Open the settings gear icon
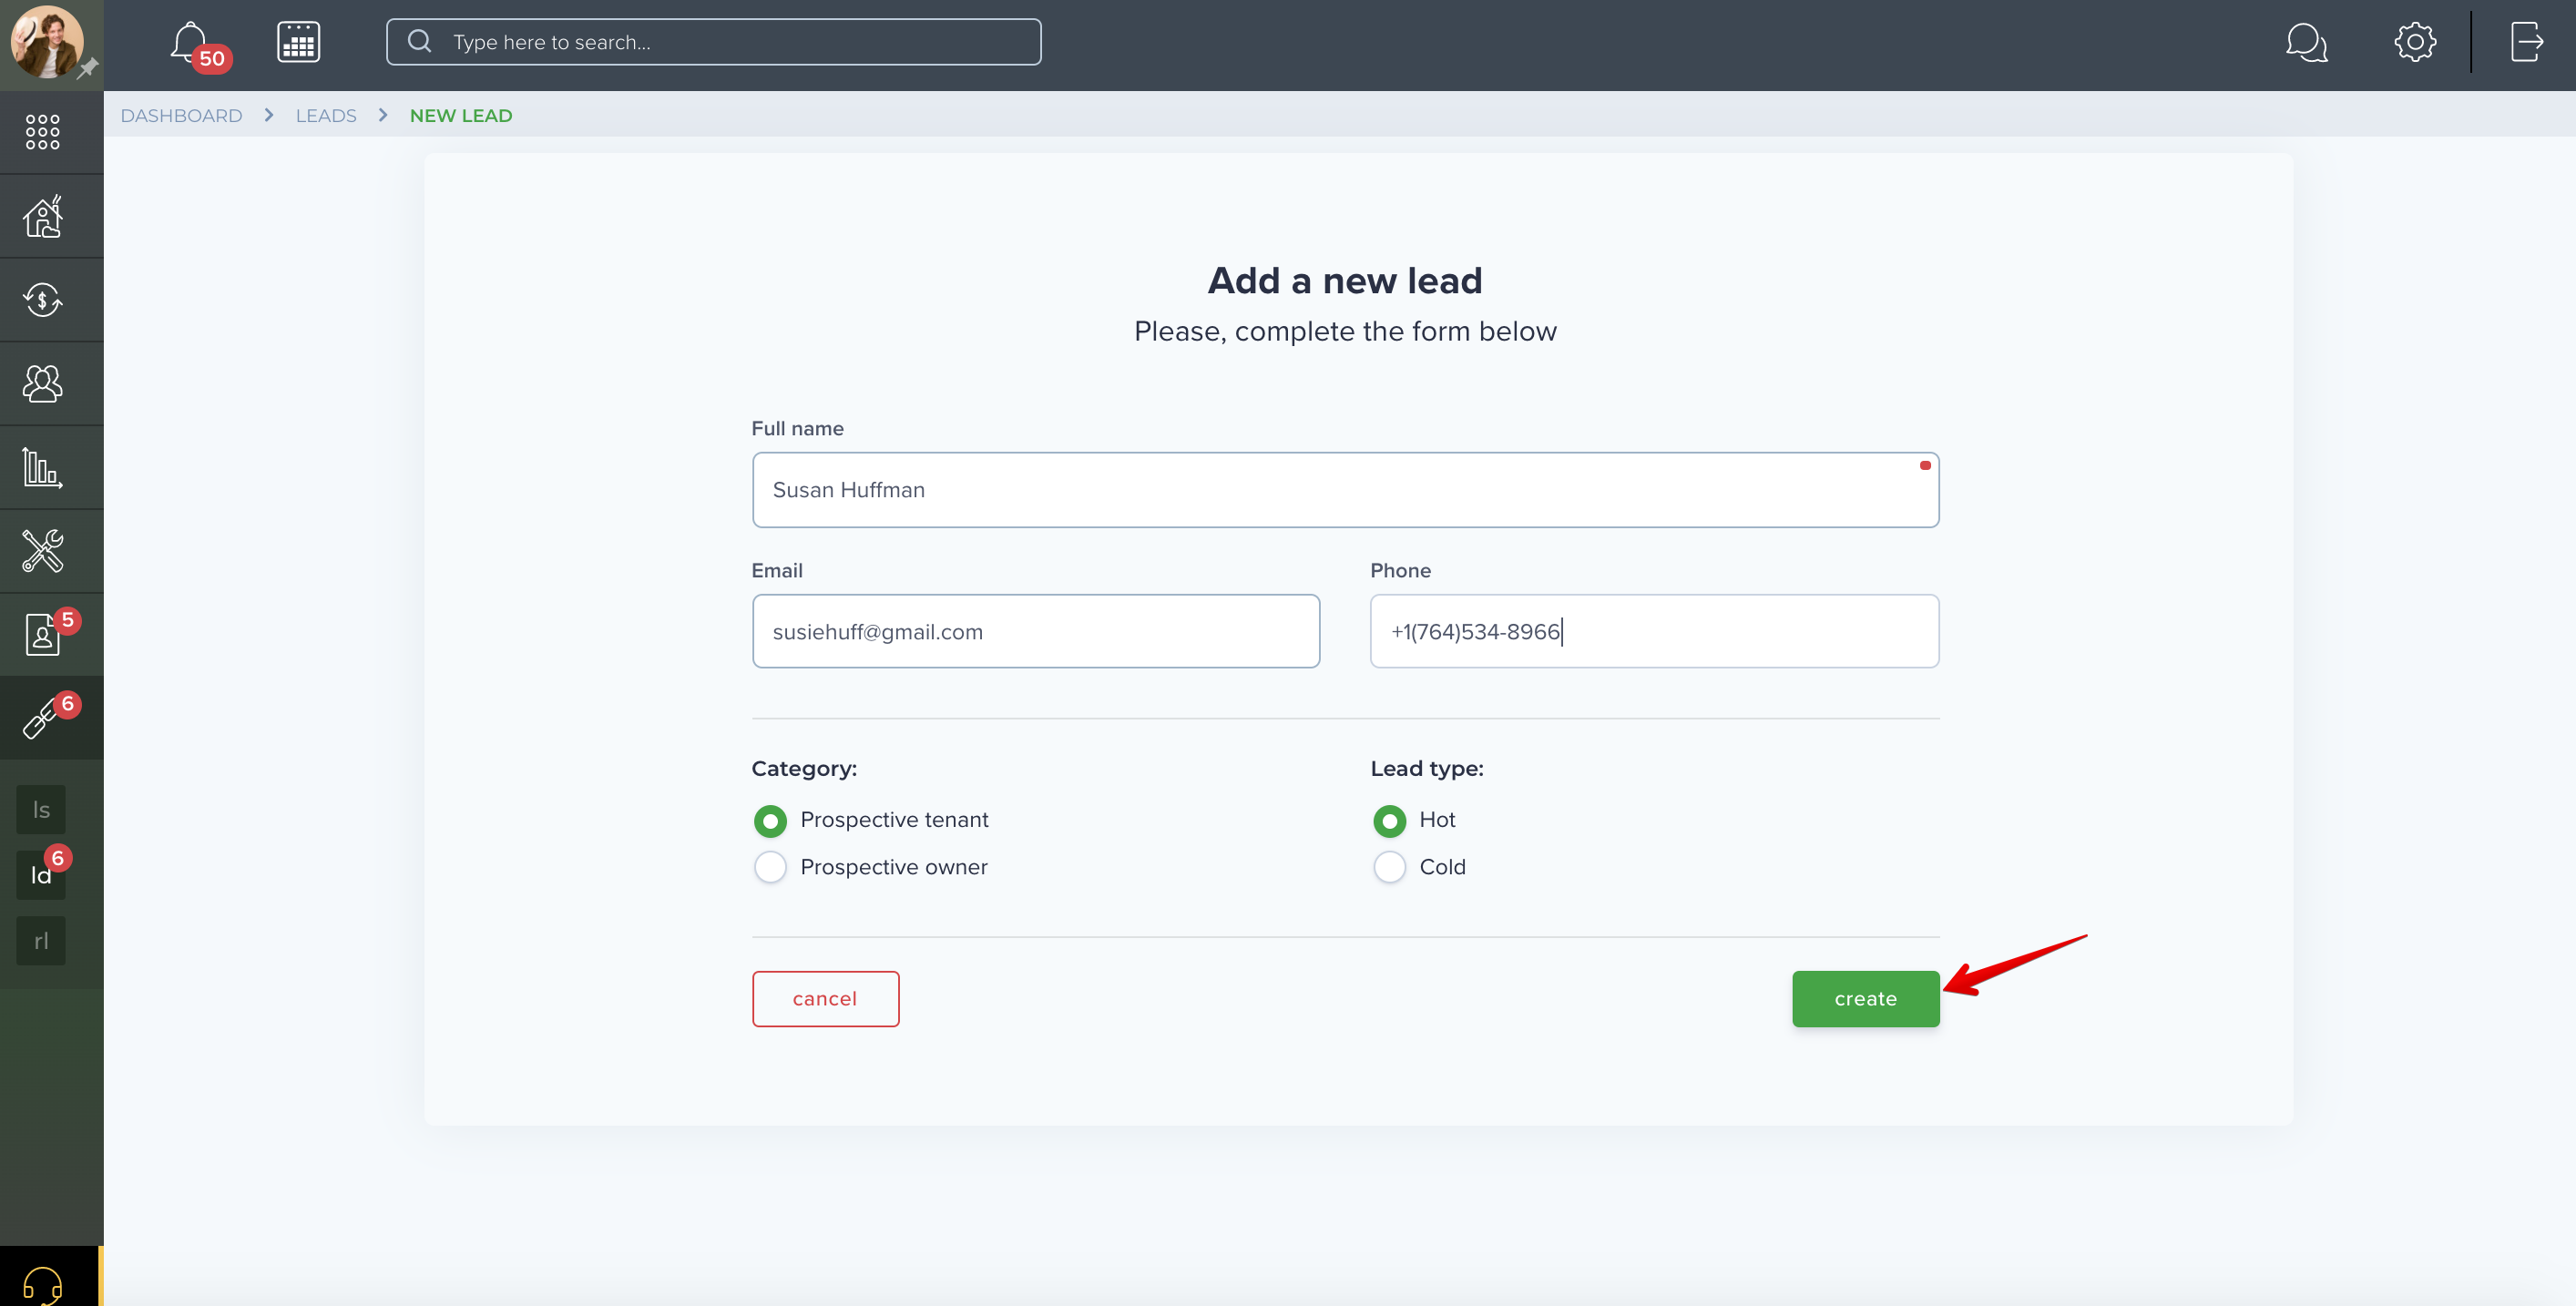The height and width of the screenshot is (1306, 2576). 2415,42
